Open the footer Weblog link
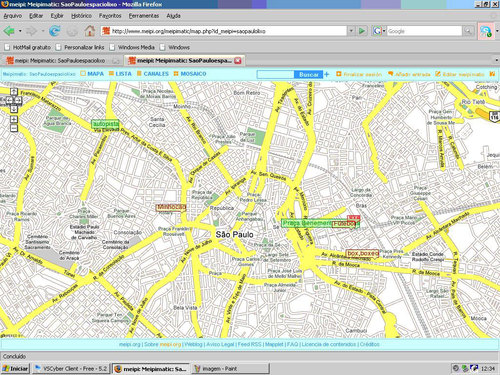 [193, 344]
